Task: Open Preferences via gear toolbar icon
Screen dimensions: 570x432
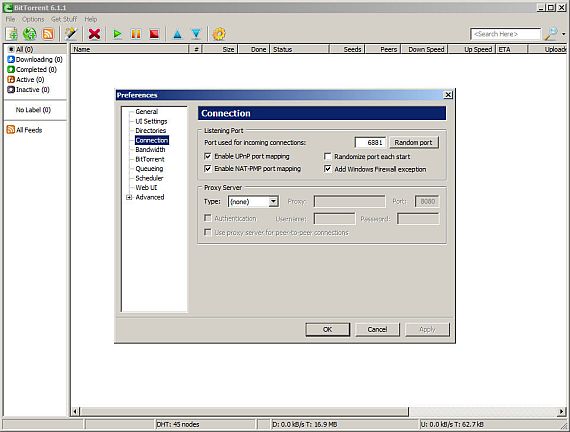Action: tap(219, 34)
